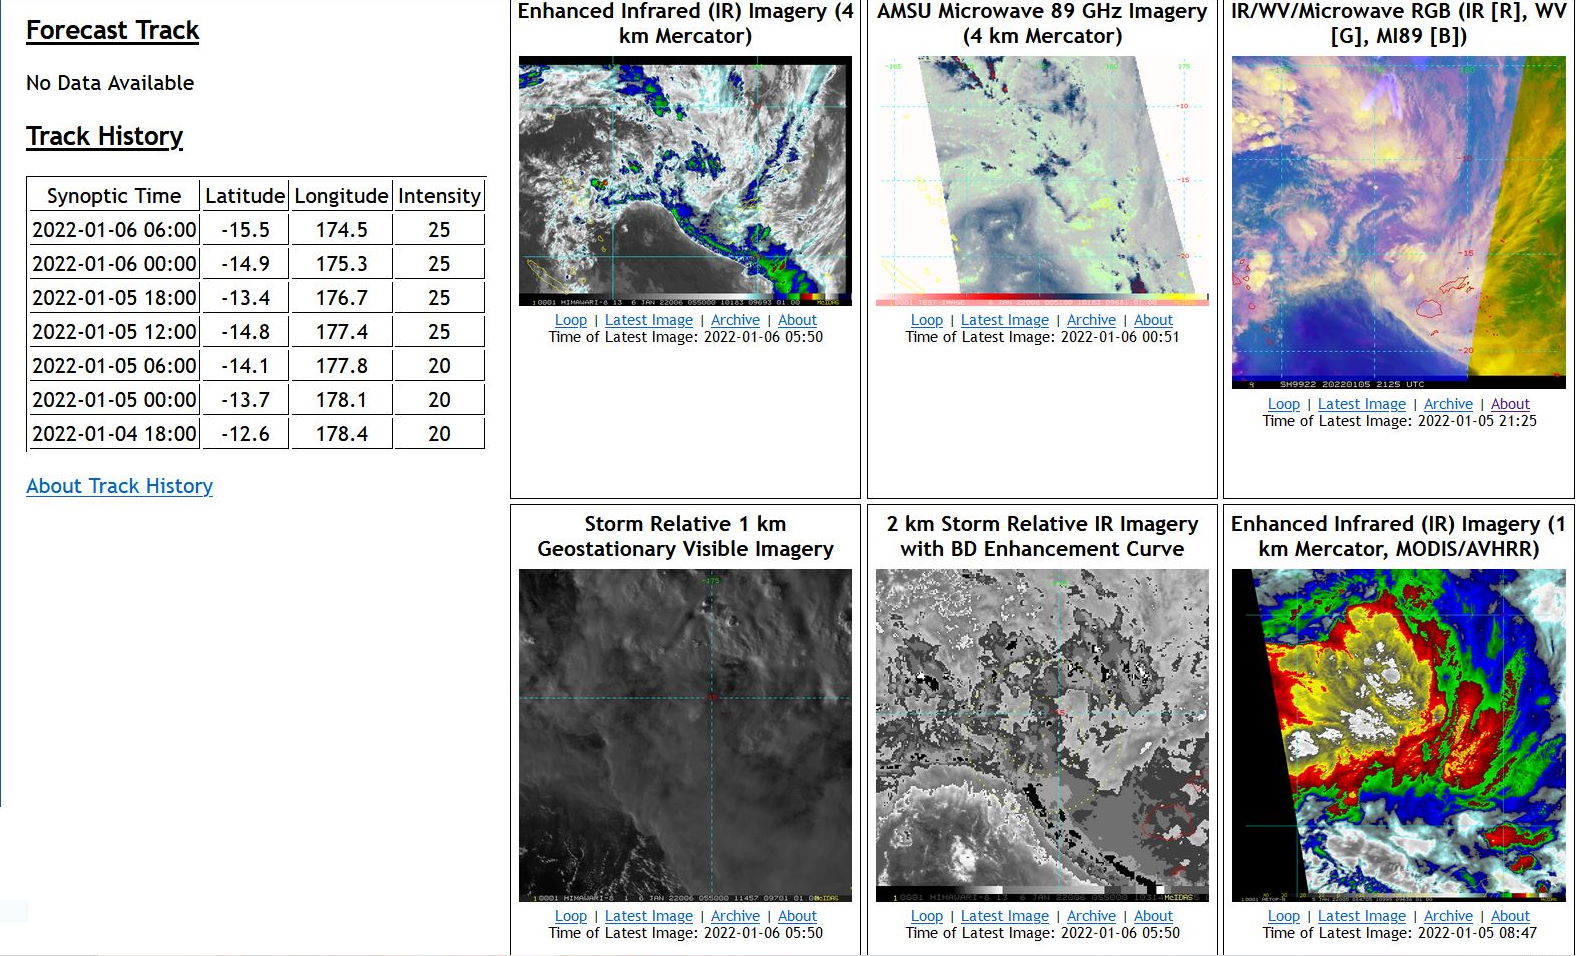Select the latitude value -12.6

coord(245,434)
